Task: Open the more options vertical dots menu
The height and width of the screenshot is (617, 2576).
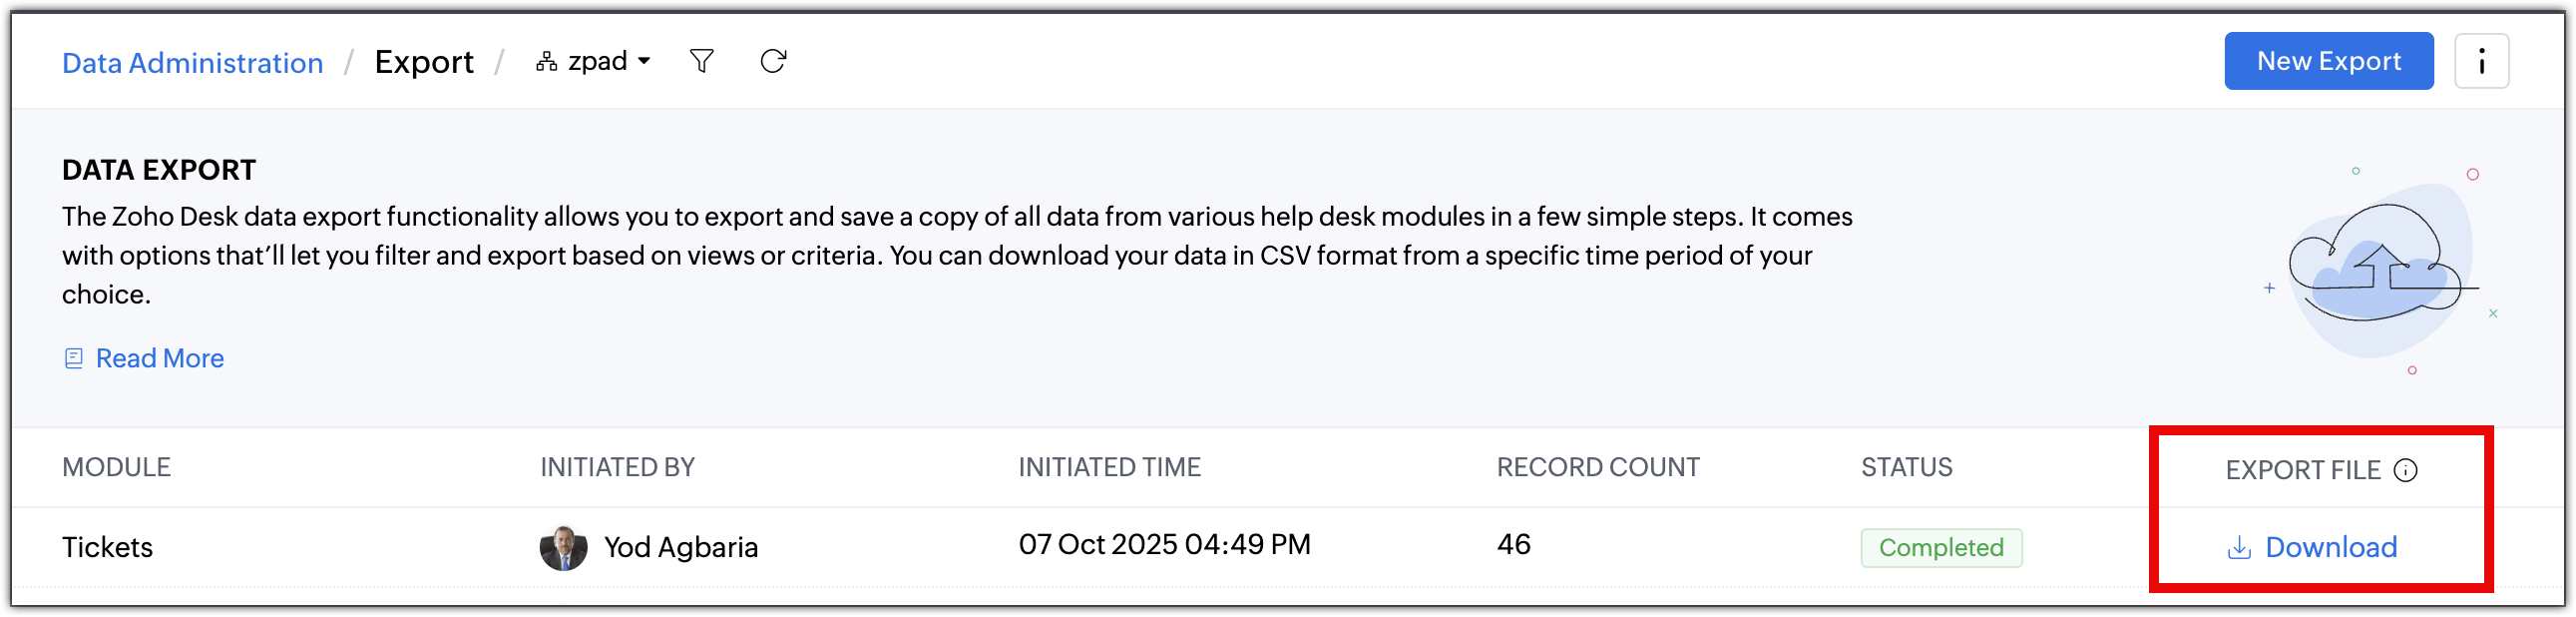Action: (2481, 62)
